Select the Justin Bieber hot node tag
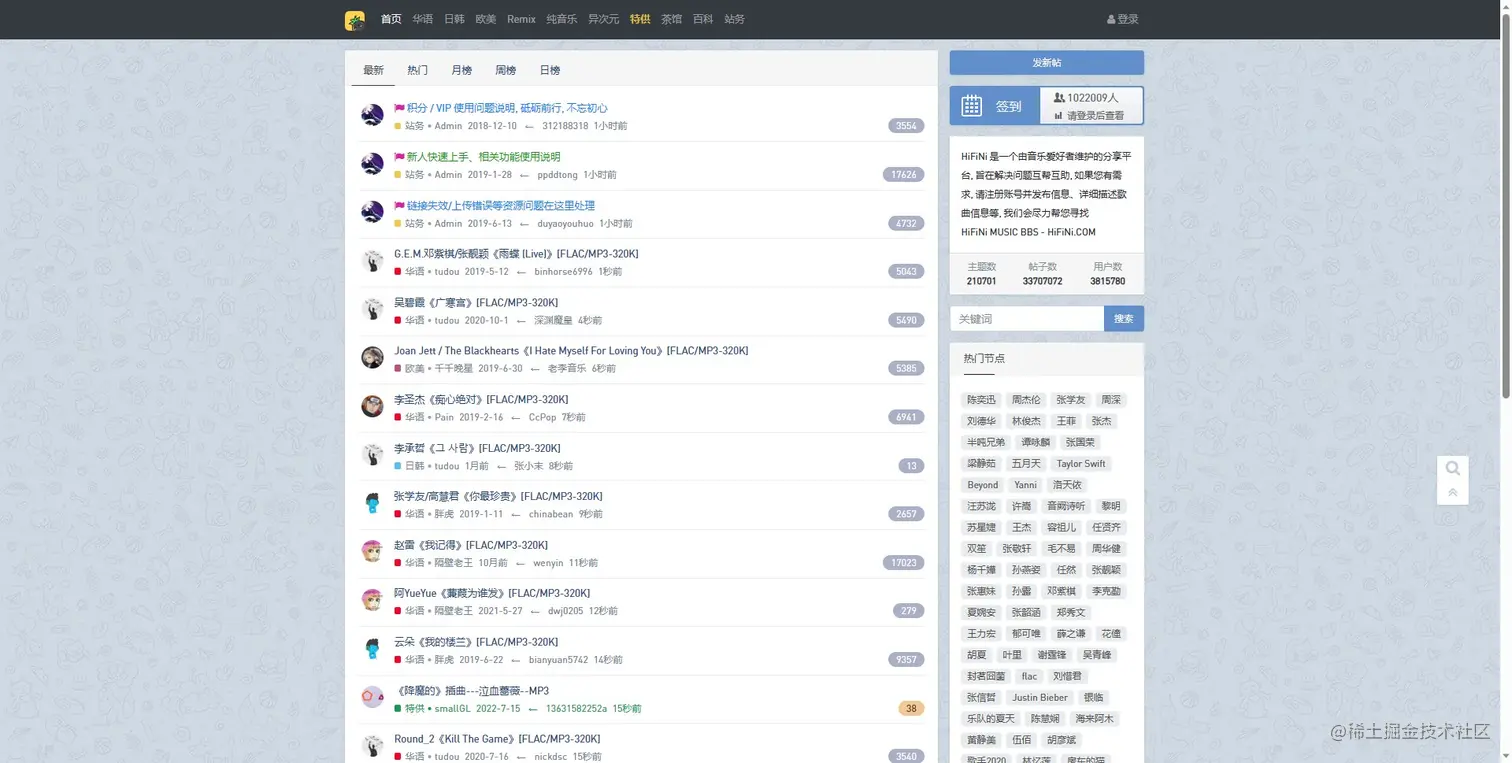Image resolution: width=1512 pixels, height=763 pixels. [x=1039, y=698]
